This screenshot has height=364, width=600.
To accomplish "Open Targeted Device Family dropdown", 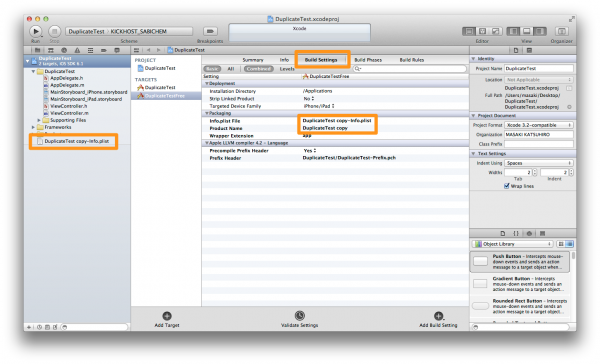I will [319, 106].
